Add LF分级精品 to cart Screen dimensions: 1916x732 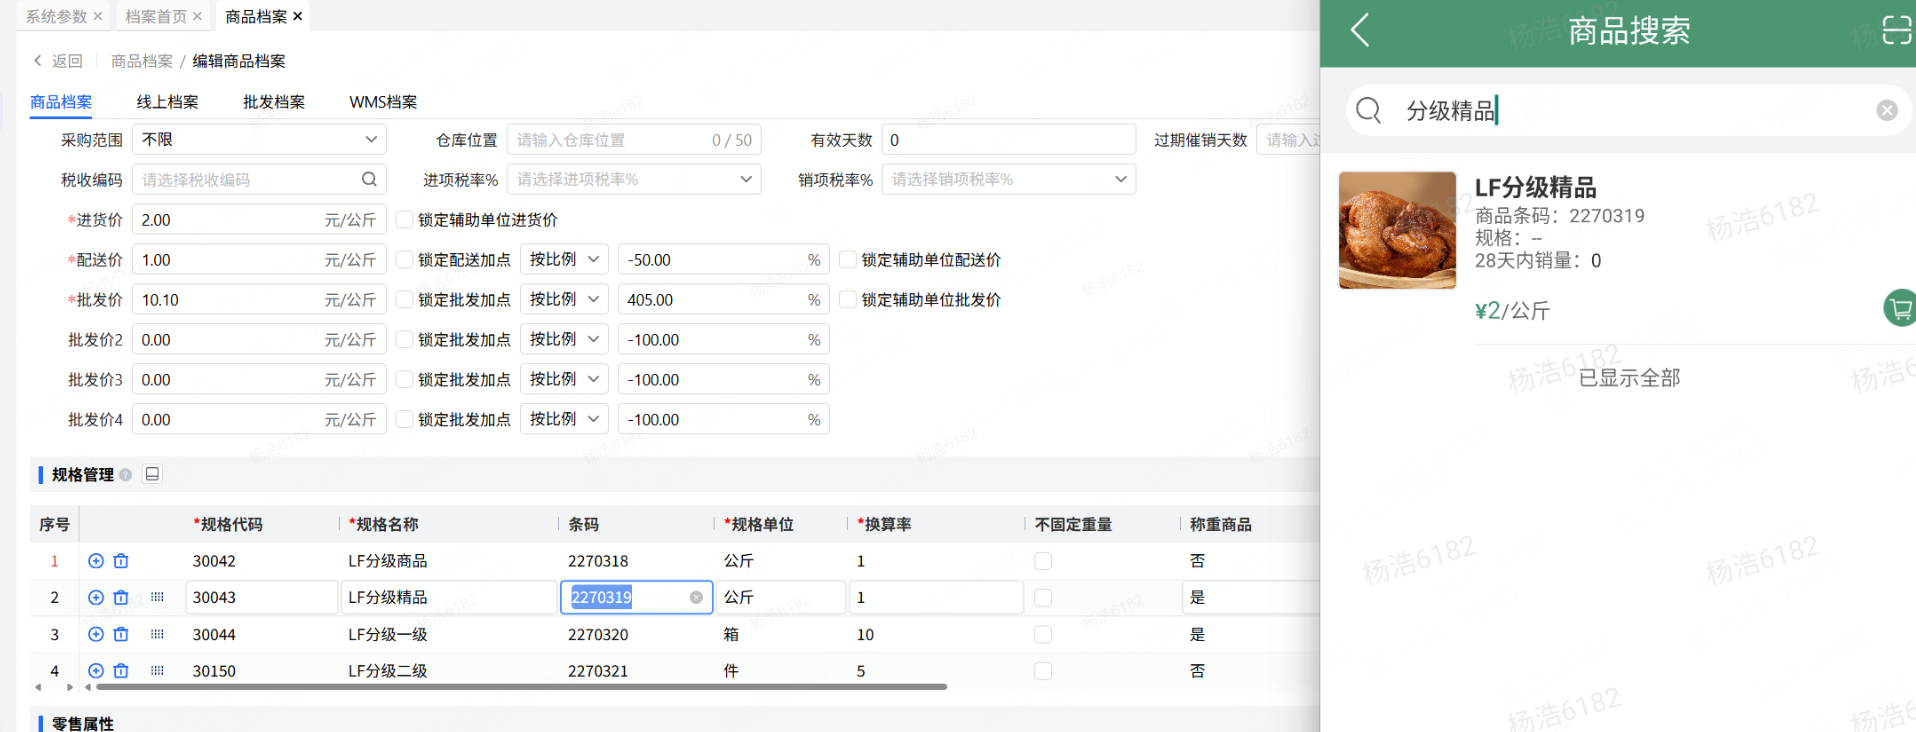1900,308
